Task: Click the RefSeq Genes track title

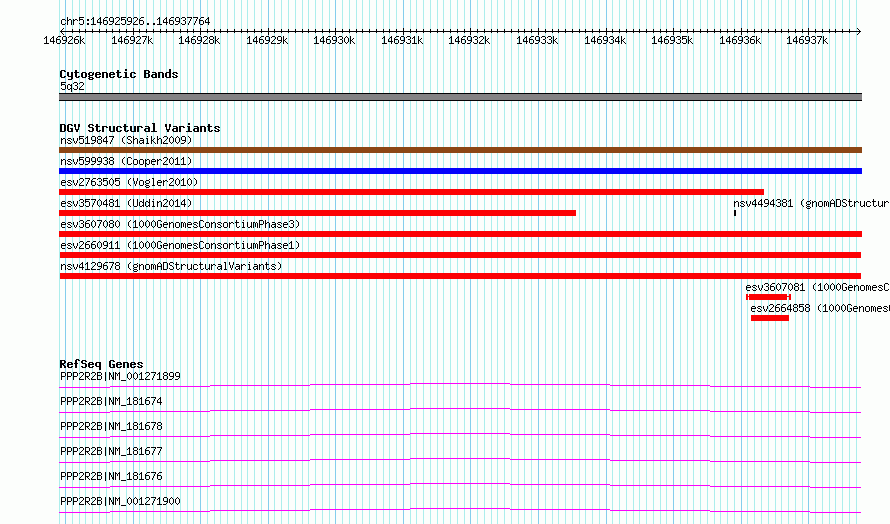Action: (101, 364)
